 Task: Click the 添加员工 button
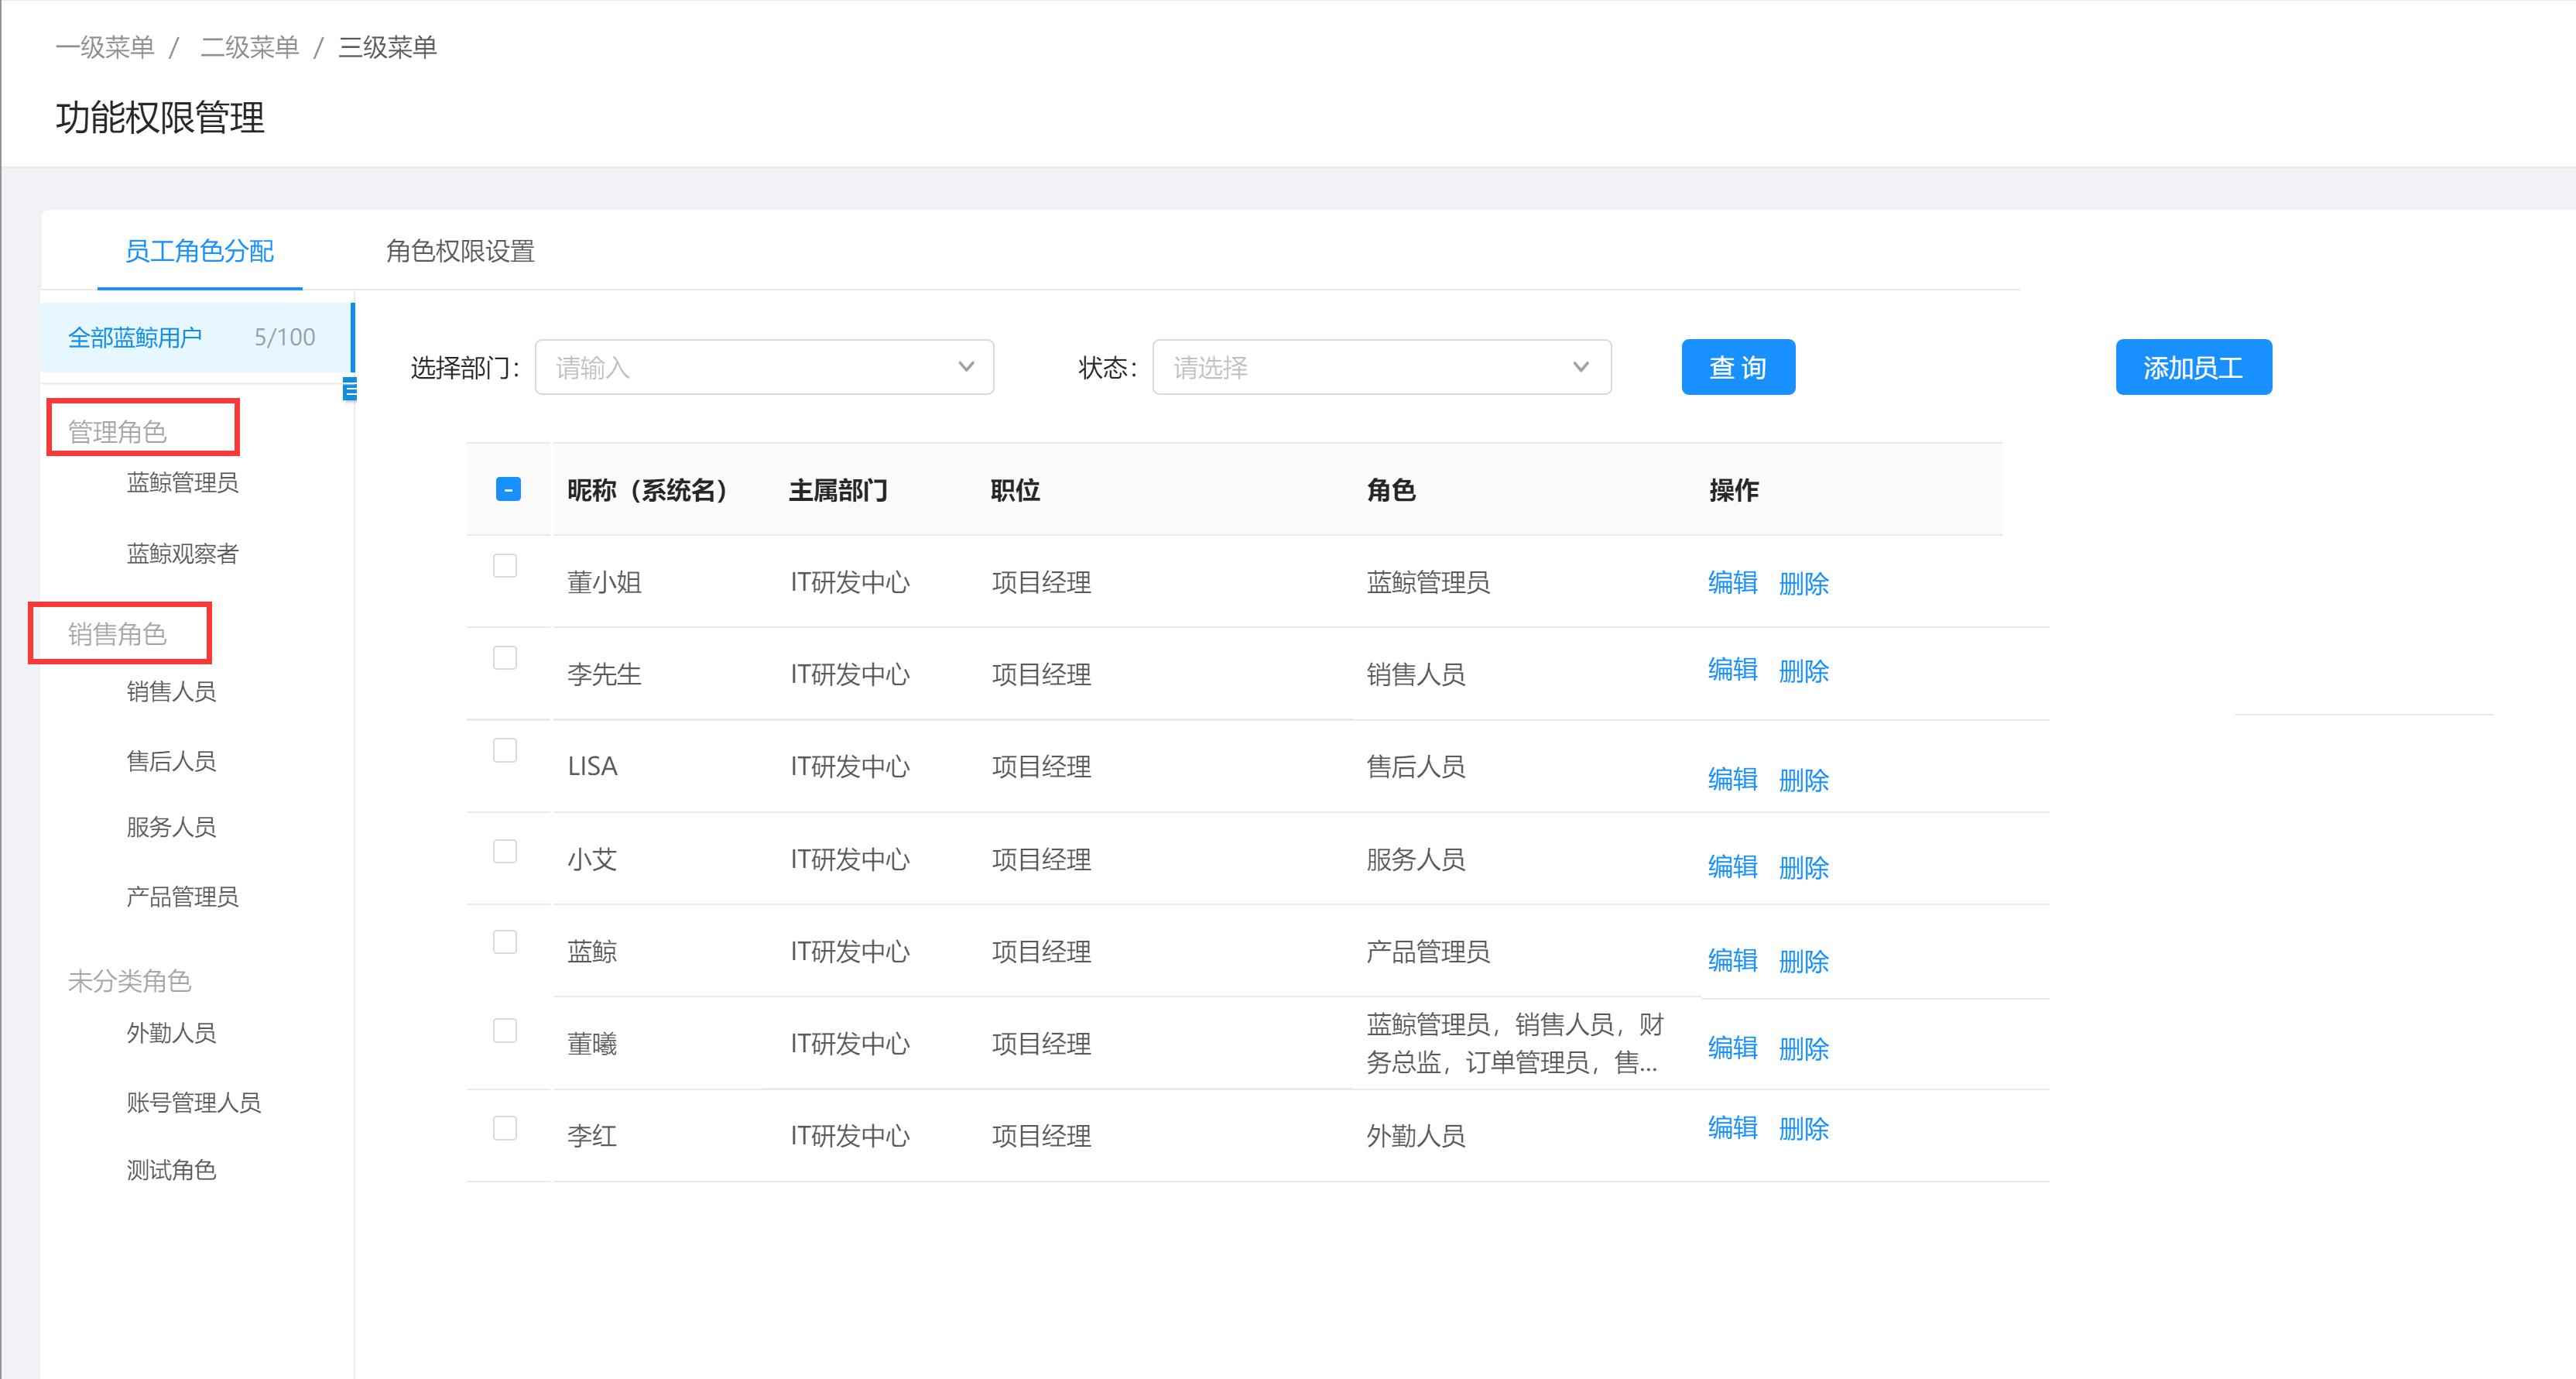pyautogui.click(x=2193, y=367)
